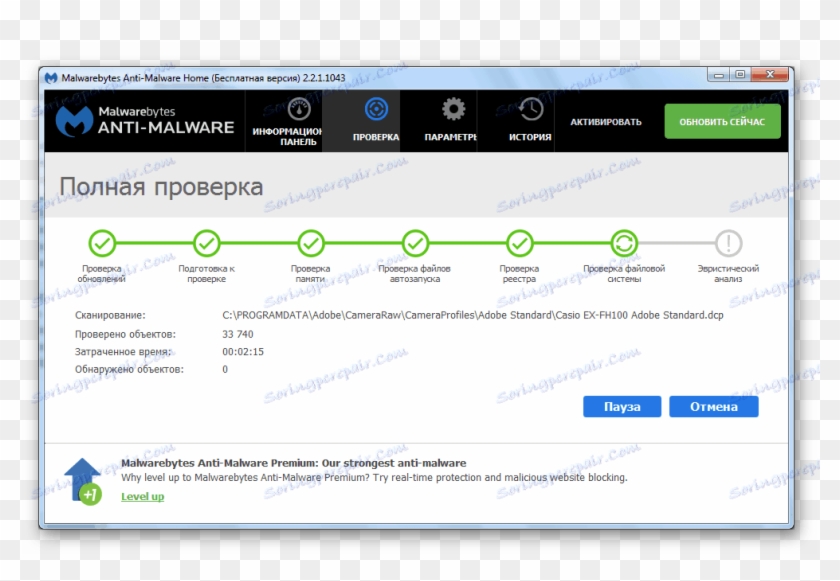Click the Проверка памяти checkmark icon
Screen dimensions: 840x581
point(312,243)
